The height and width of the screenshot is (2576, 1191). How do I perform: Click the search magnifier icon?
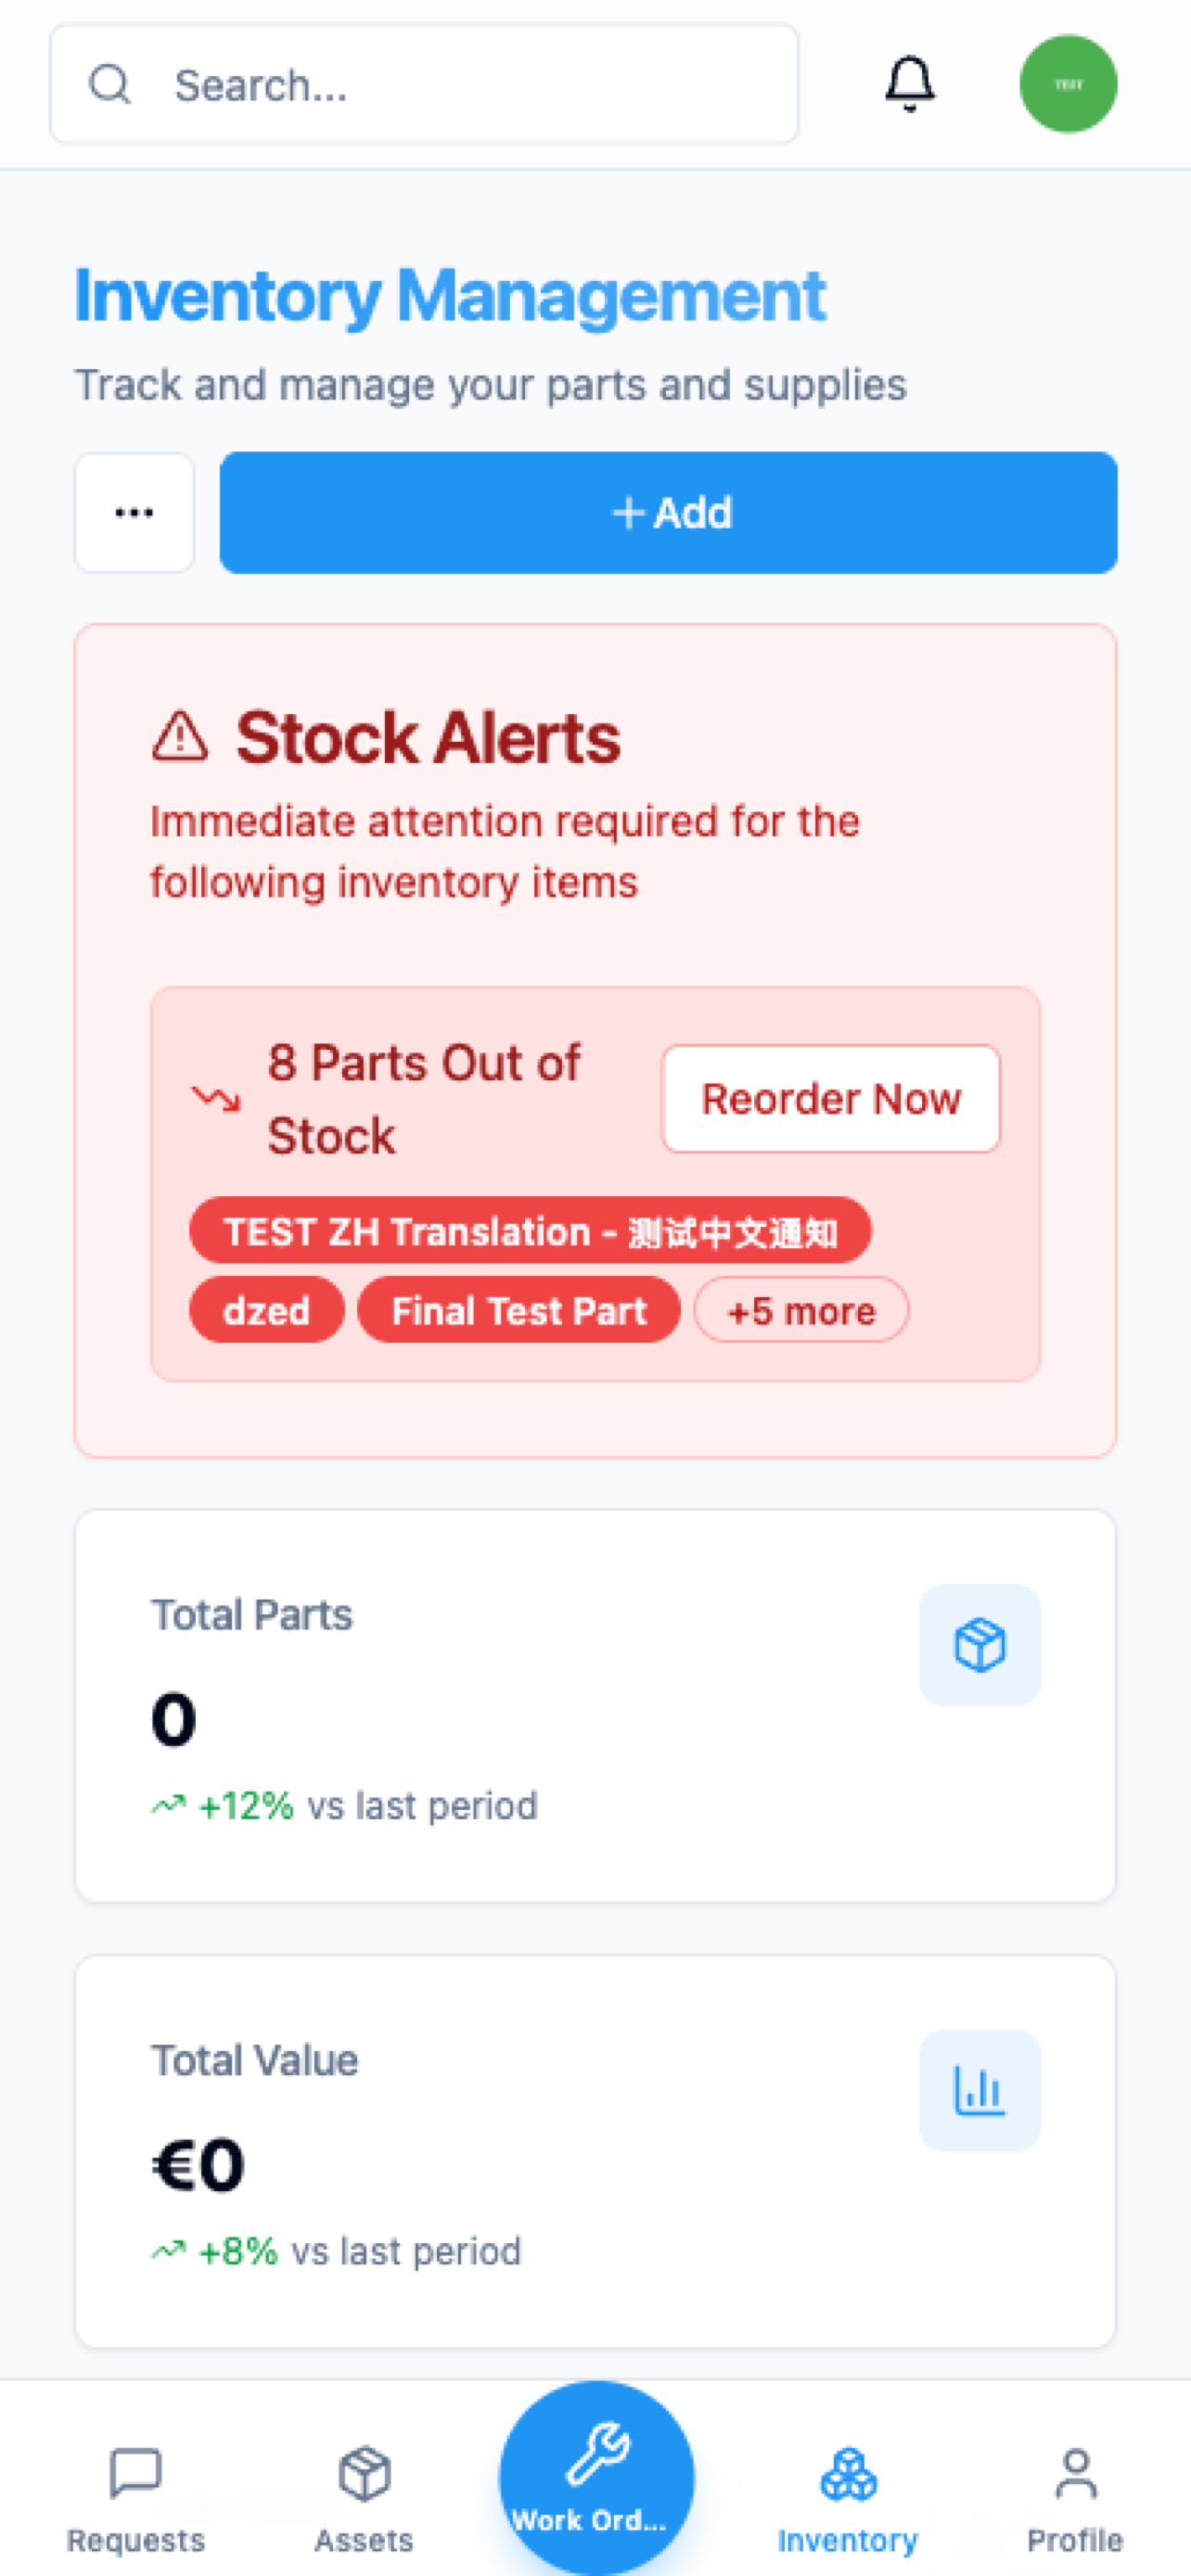click(110, 85)
